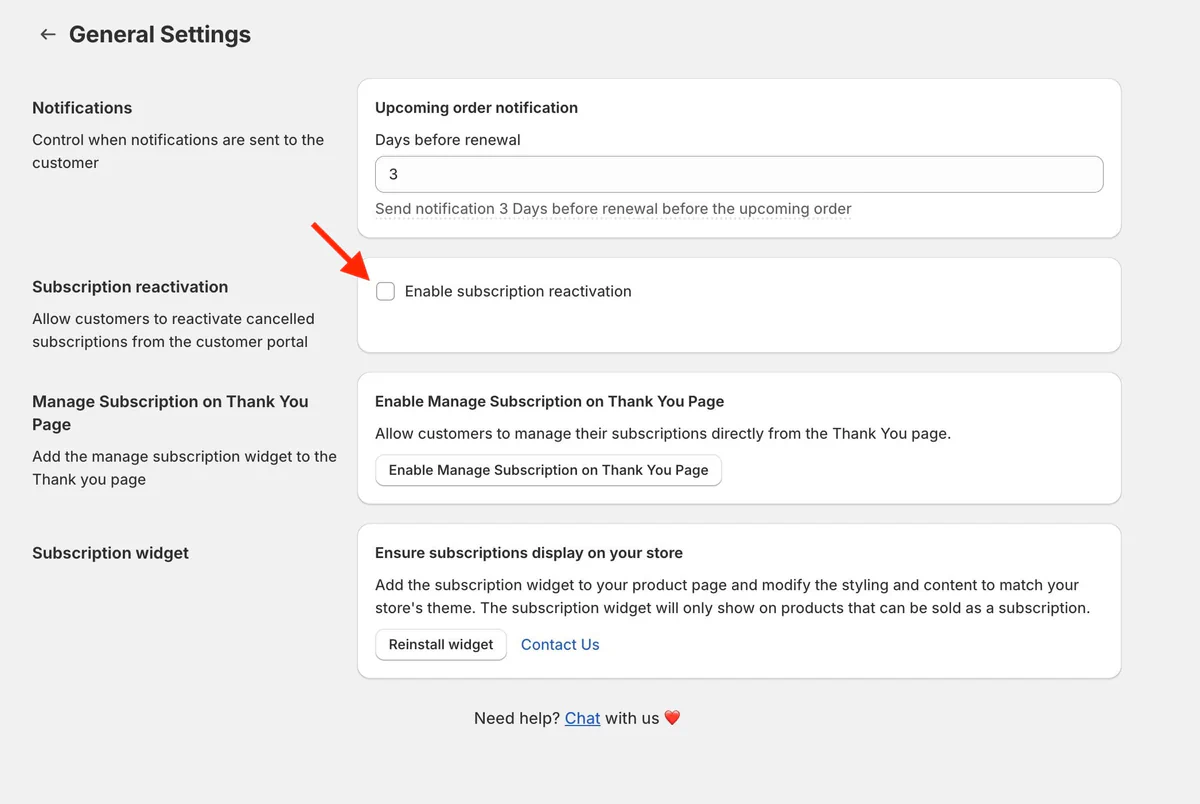Viewport: 1200px width, 804px height.
Task: Click Enable Manage Subscription on Thank You Page button
Action: pyautogui.click(x=548, y=470)
